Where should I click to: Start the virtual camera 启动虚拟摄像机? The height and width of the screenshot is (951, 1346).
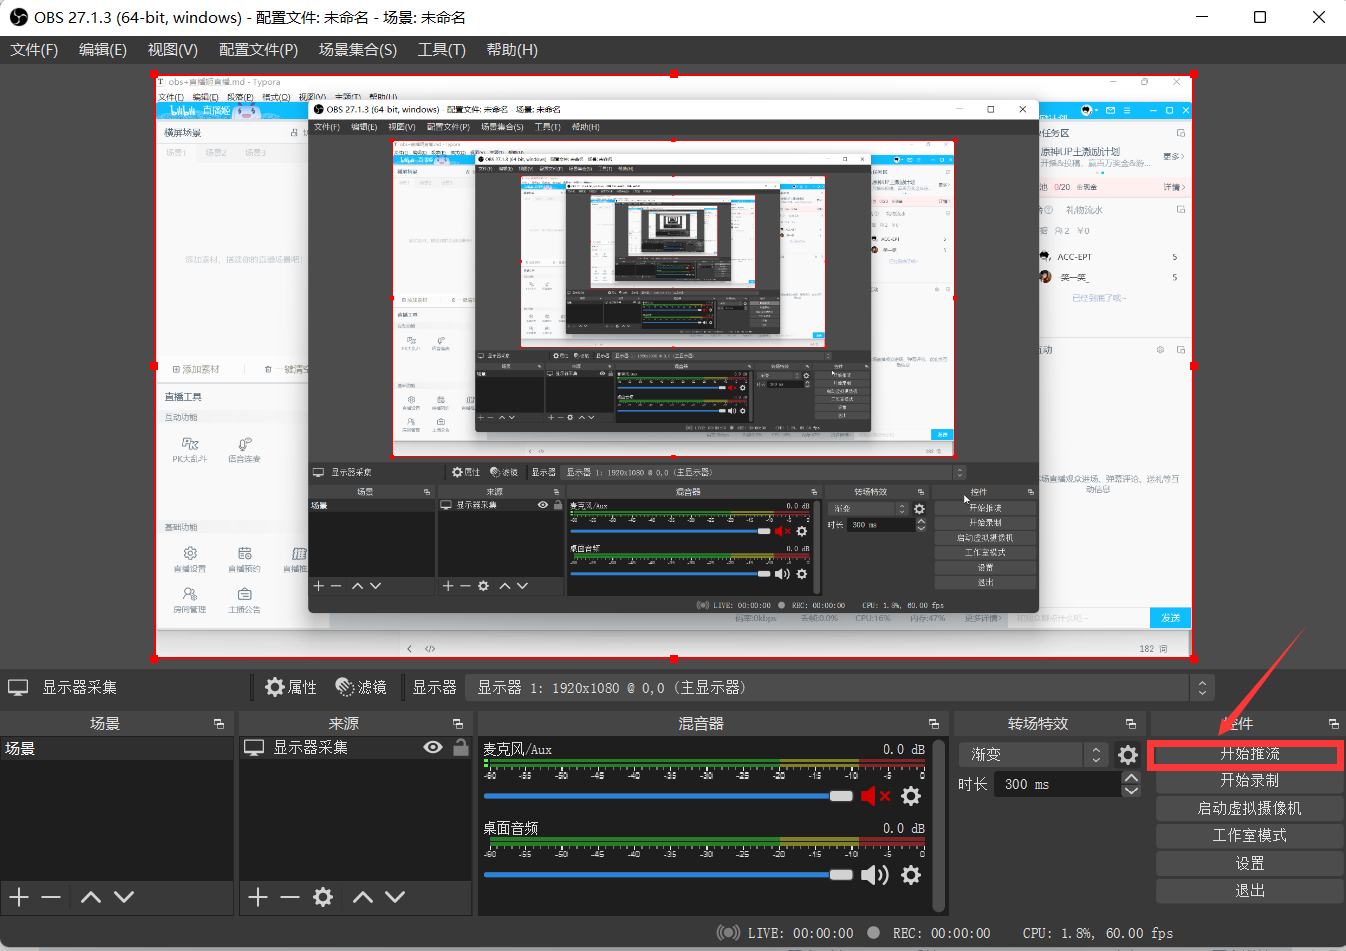(x=1249, y=808)
